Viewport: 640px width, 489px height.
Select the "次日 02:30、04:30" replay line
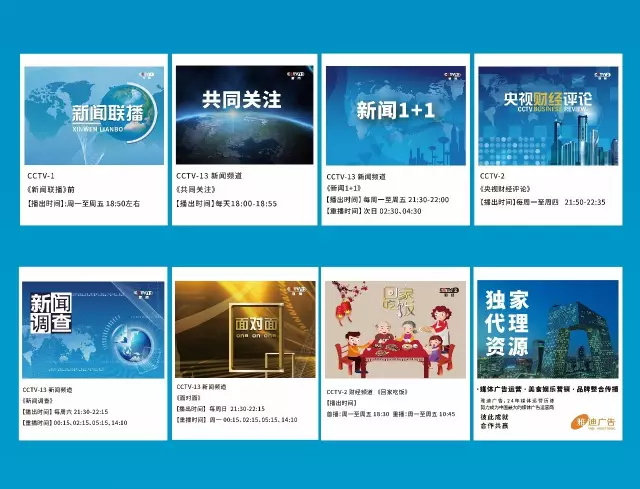coord(392,211)
